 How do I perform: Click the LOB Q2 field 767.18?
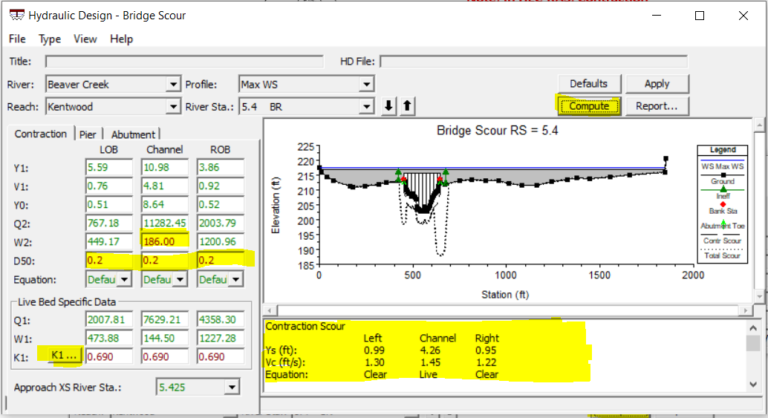(109, 223)
